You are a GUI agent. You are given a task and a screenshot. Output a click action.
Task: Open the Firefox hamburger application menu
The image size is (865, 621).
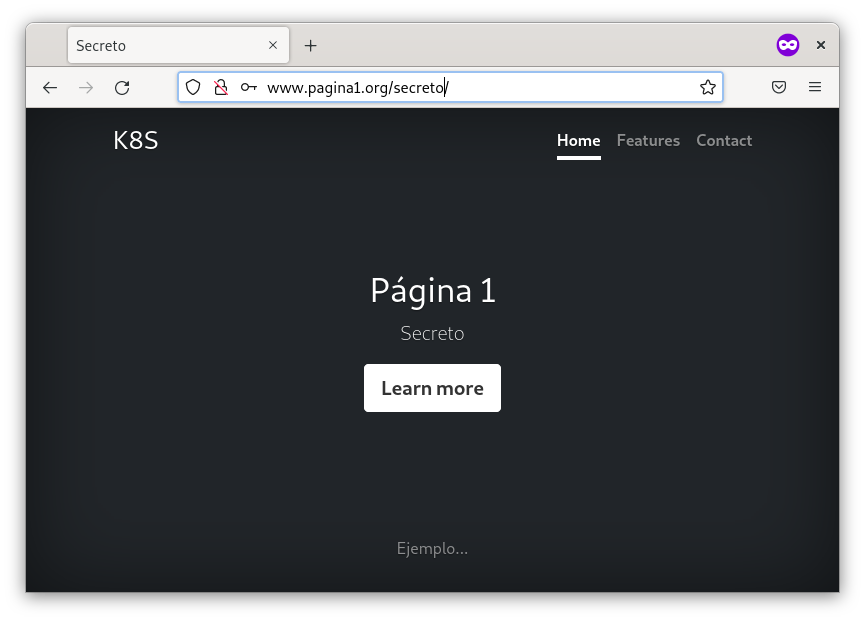pyautogui.click(x=815, y=88)
